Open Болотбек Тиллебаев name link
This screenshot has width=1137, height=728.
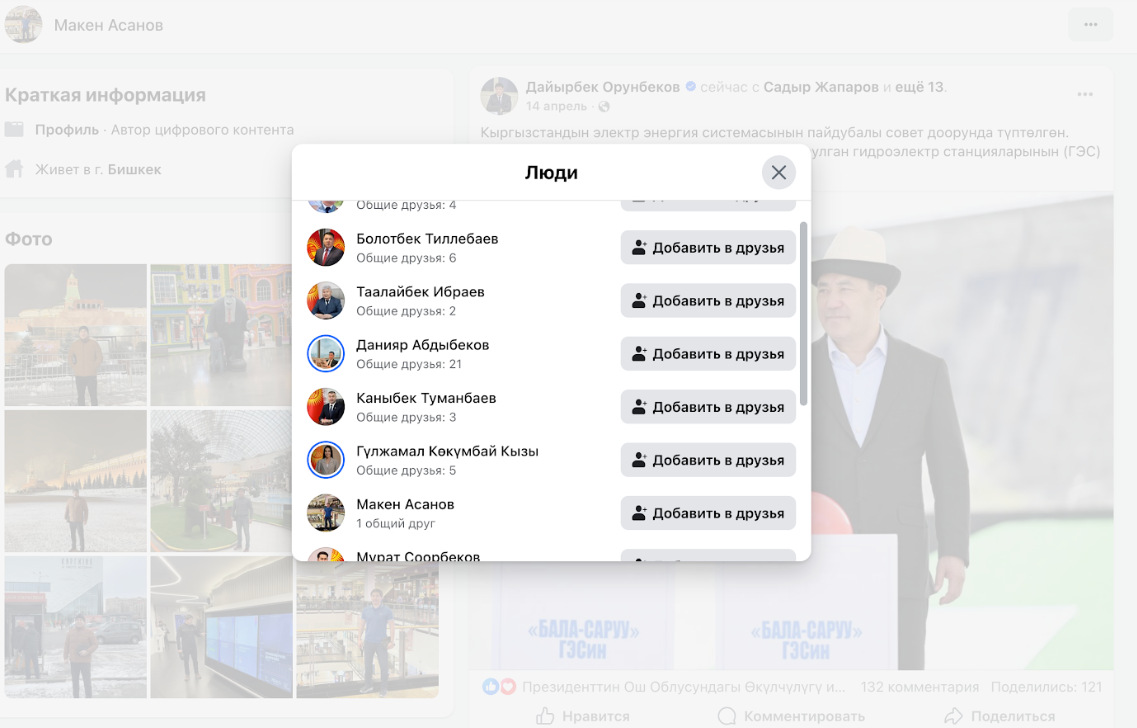click(x=427, y=239)
